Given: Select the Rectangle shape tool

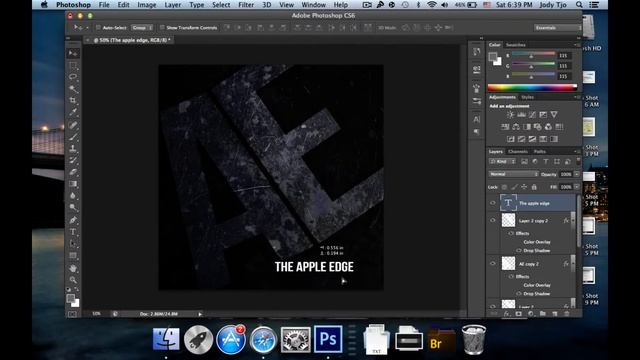Looking at the screenshot, I should (73, 256).
